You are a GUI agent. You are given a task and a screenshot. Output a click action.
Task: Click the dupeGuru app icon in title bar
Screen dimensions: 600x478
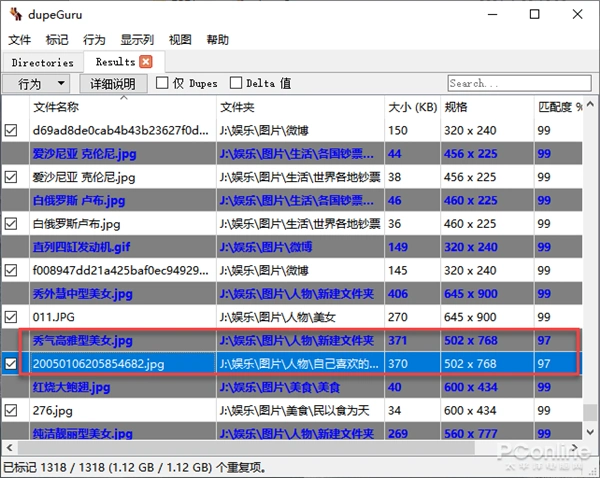(14, 14)
